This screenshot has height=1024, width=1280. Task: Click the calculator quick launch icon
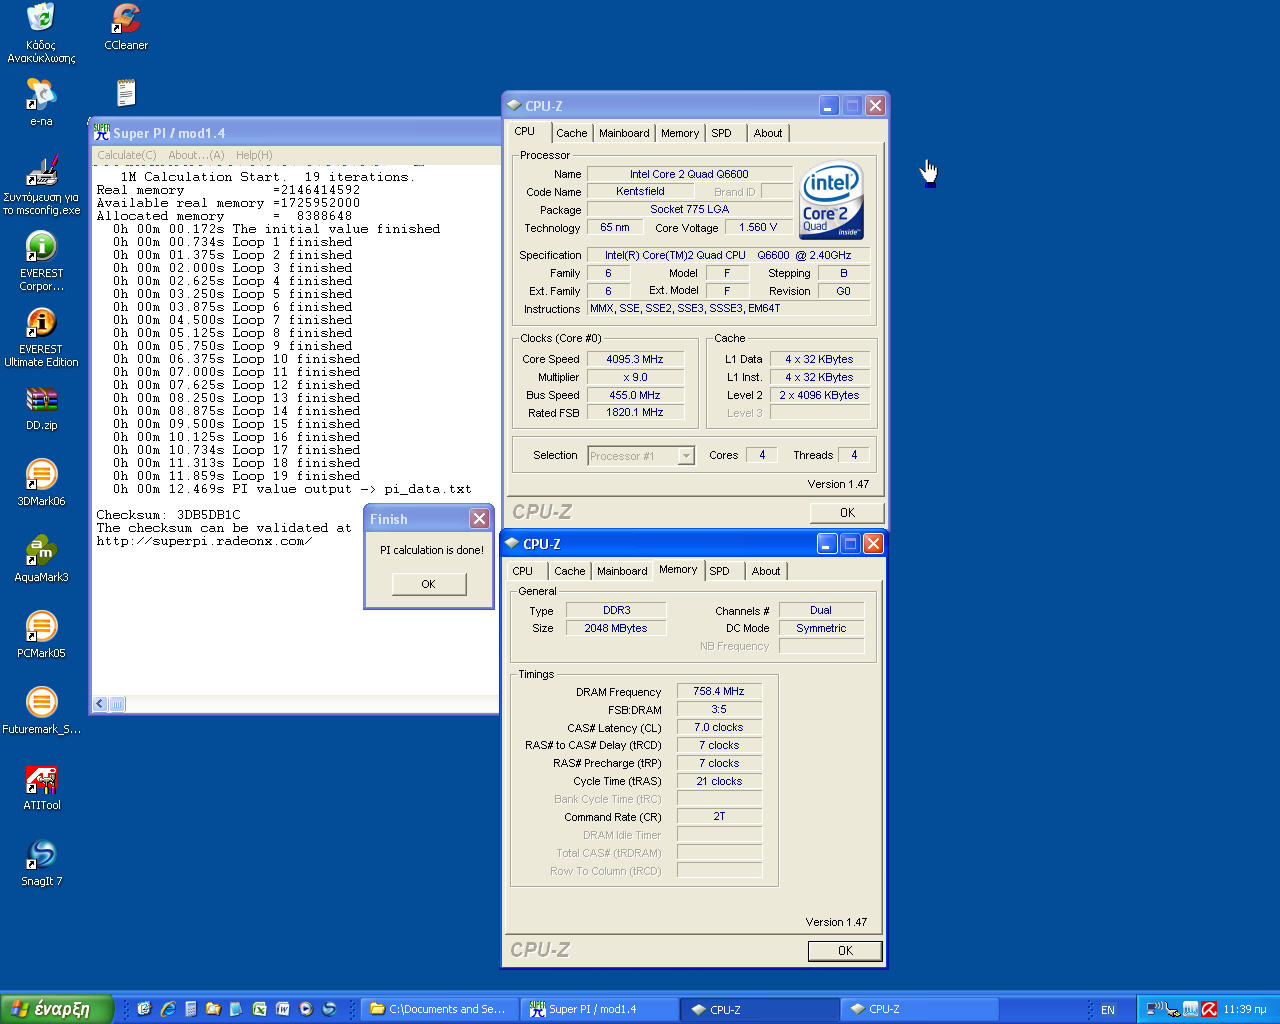[190, 1009]
